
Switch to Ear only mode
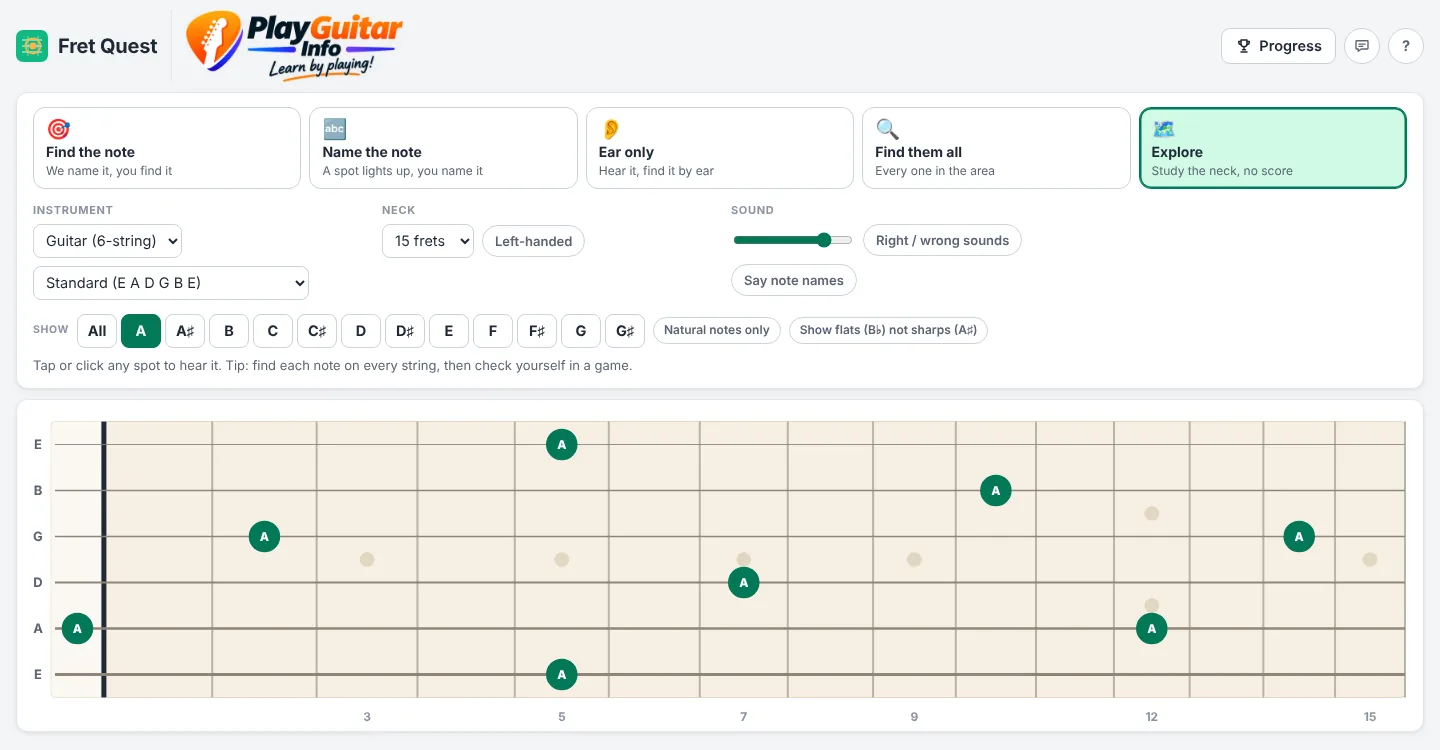[x=720, y=148]
